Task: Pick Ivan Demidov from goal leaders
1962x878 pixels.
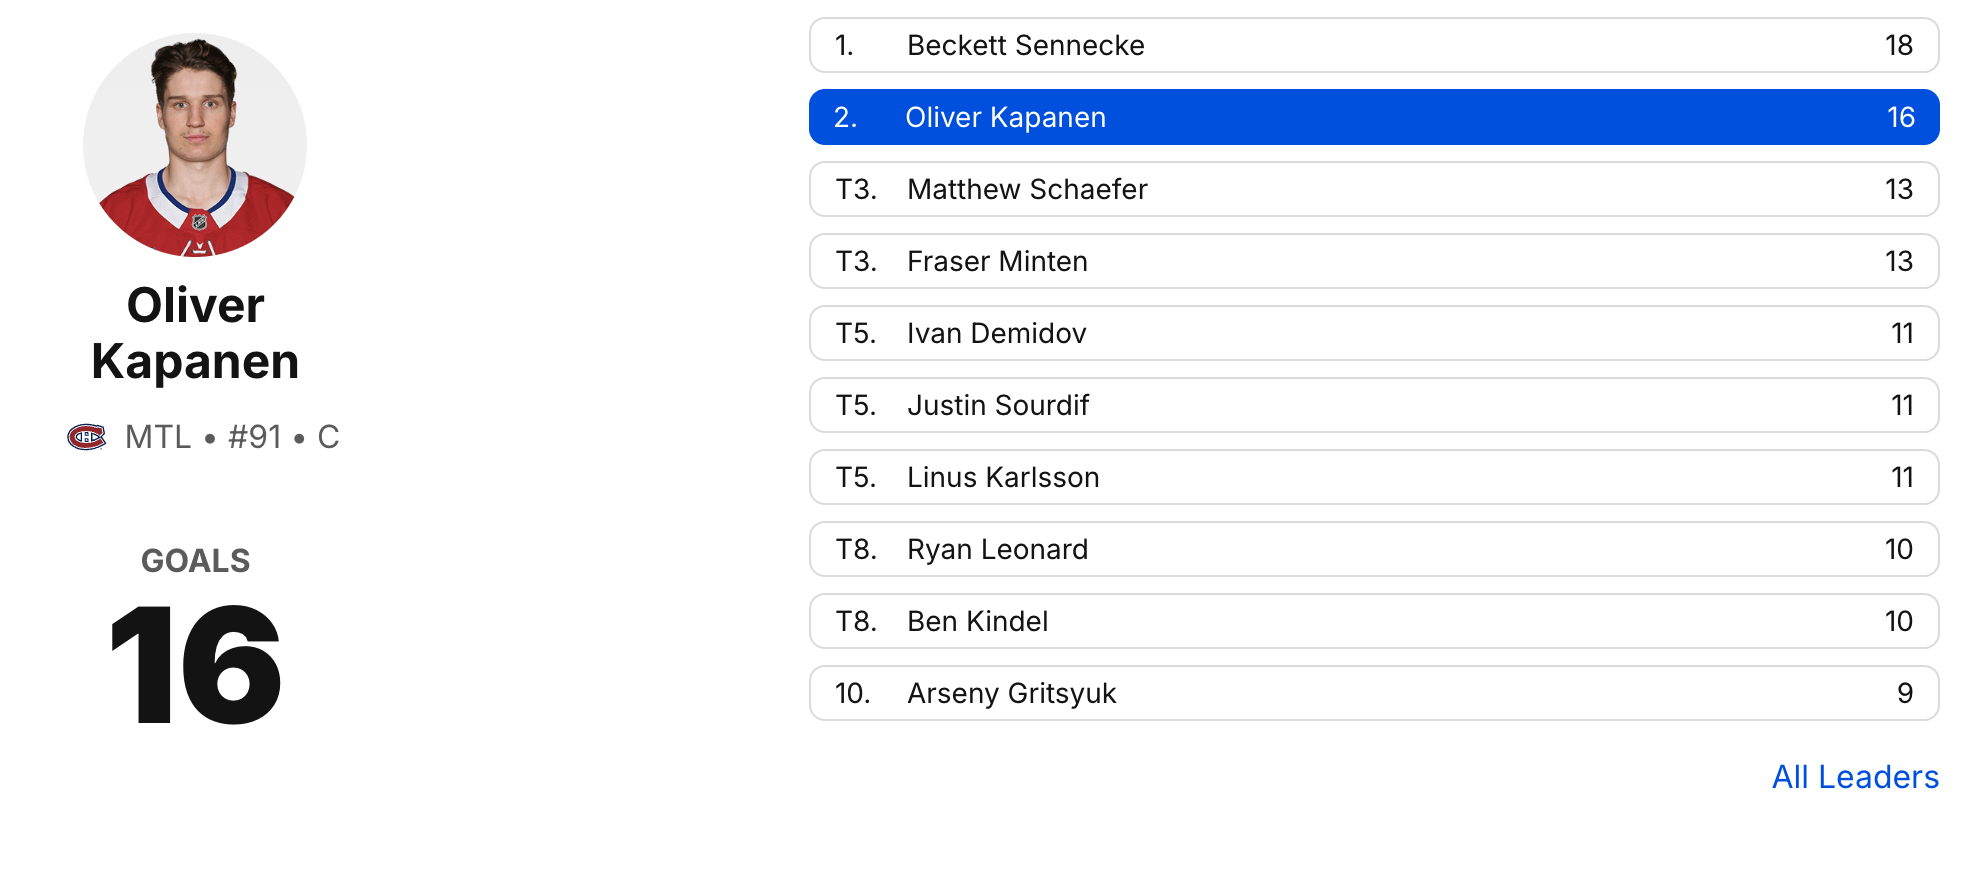Action: coord(1373,333)
